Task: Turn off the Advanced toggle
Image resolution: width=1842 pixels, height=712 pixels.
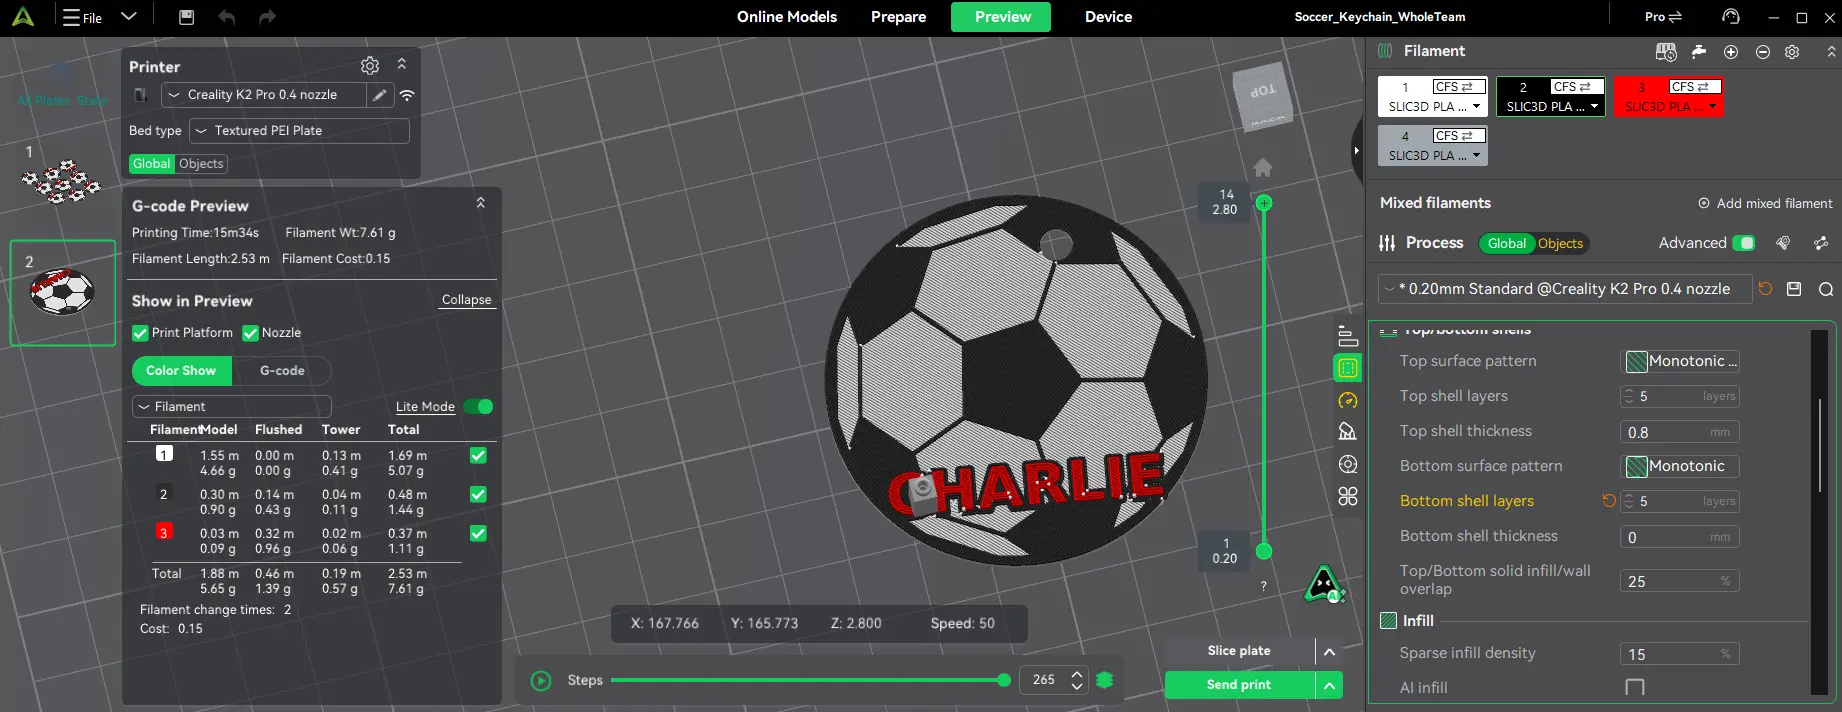Action: click(1743, 243)
